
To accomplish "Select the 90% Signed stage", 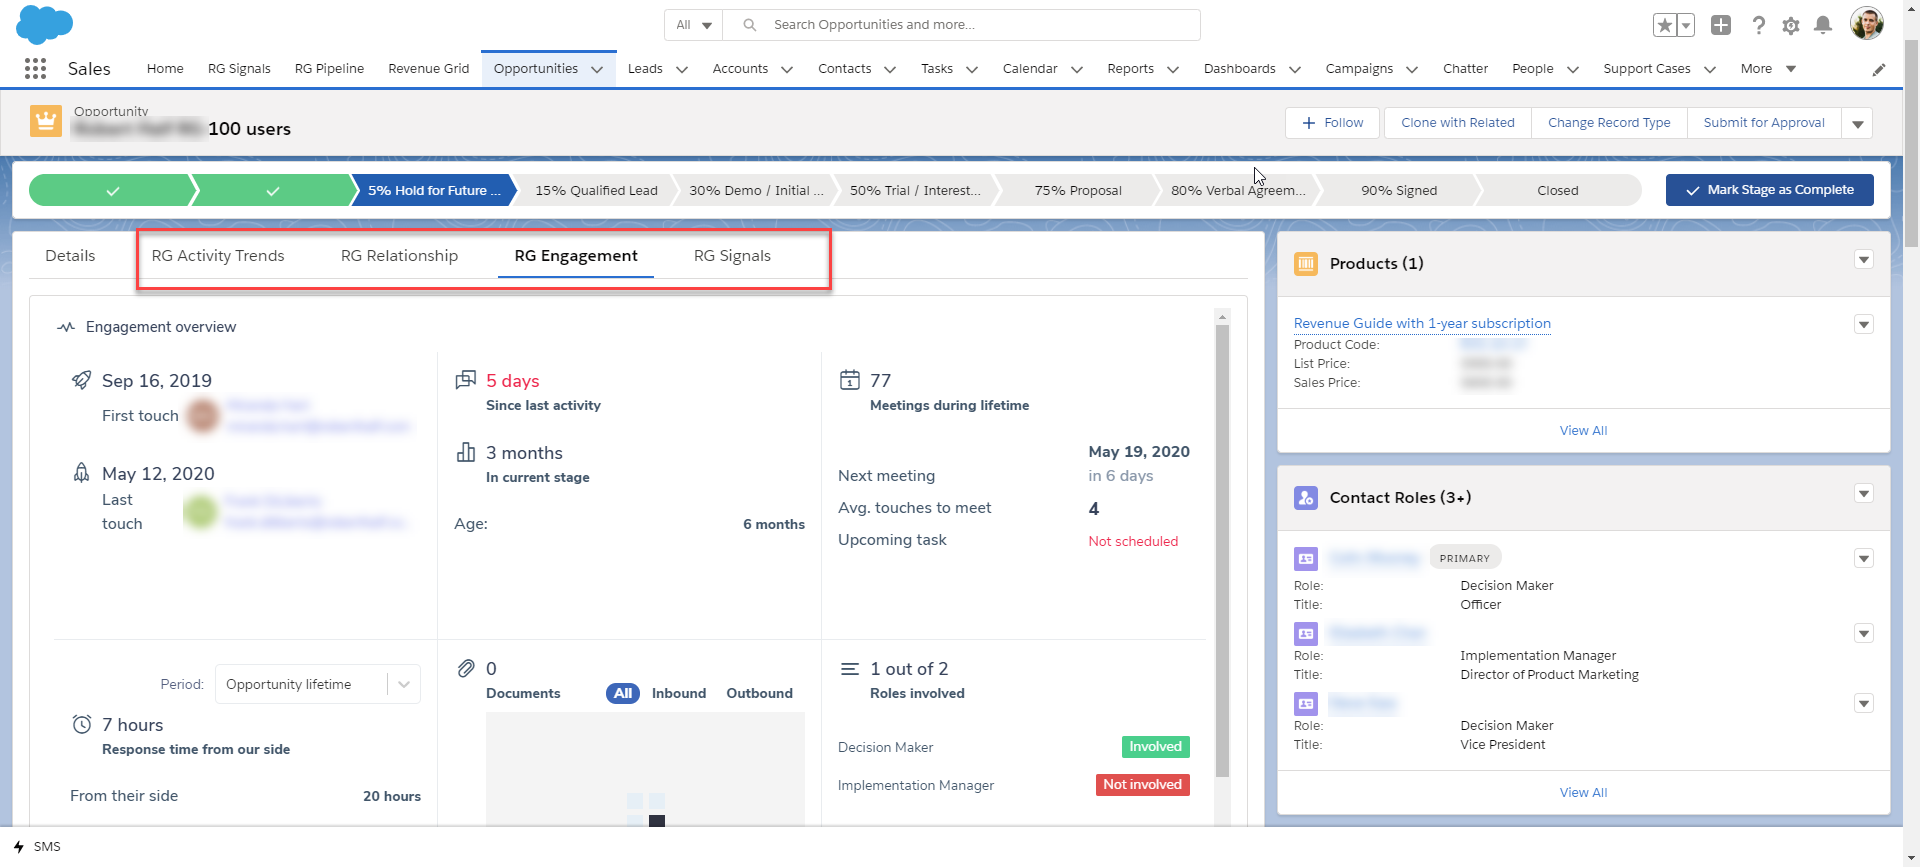I will tap(1399, 190).
